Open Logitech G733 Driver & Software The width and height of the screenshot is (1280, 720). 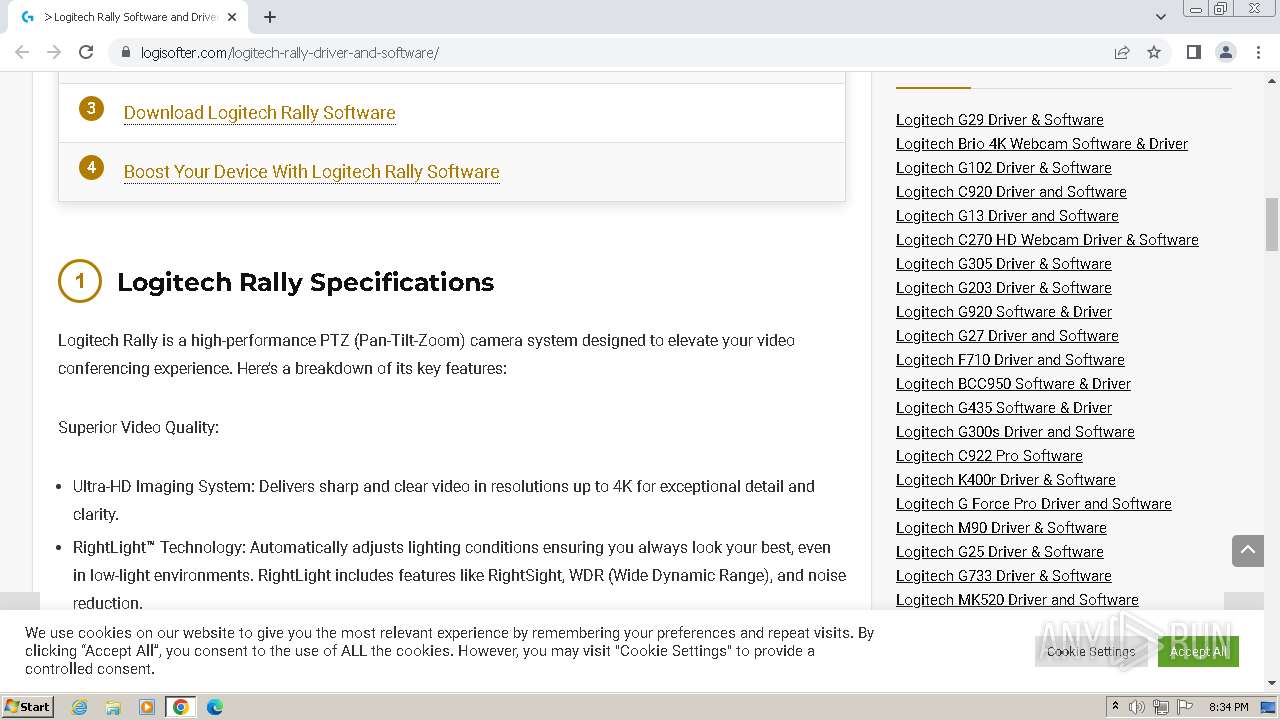tap(1004, 575)
